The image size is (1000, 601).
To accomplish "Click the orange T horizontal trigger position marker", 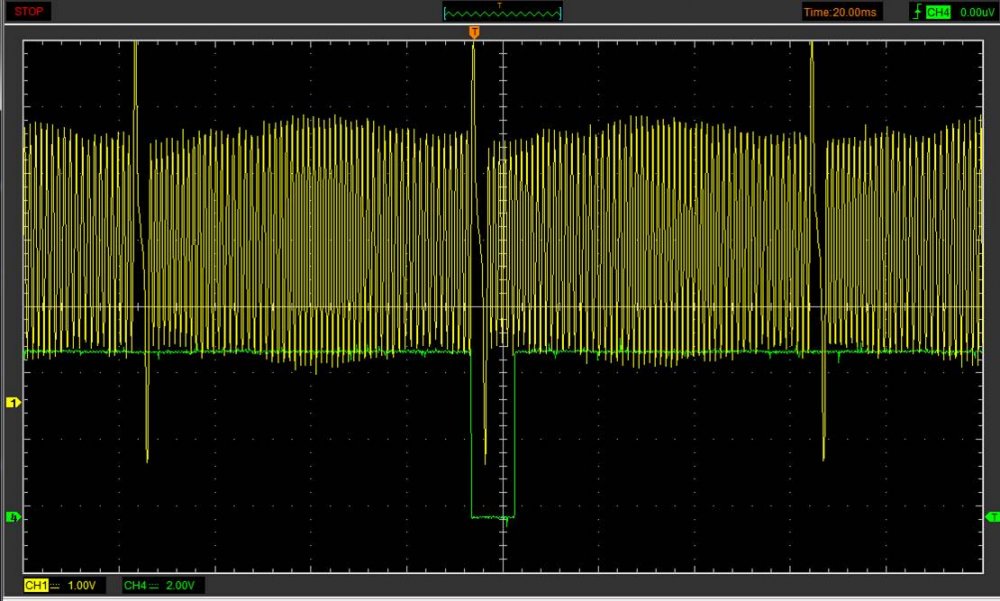I will click(x=474, y=33).
